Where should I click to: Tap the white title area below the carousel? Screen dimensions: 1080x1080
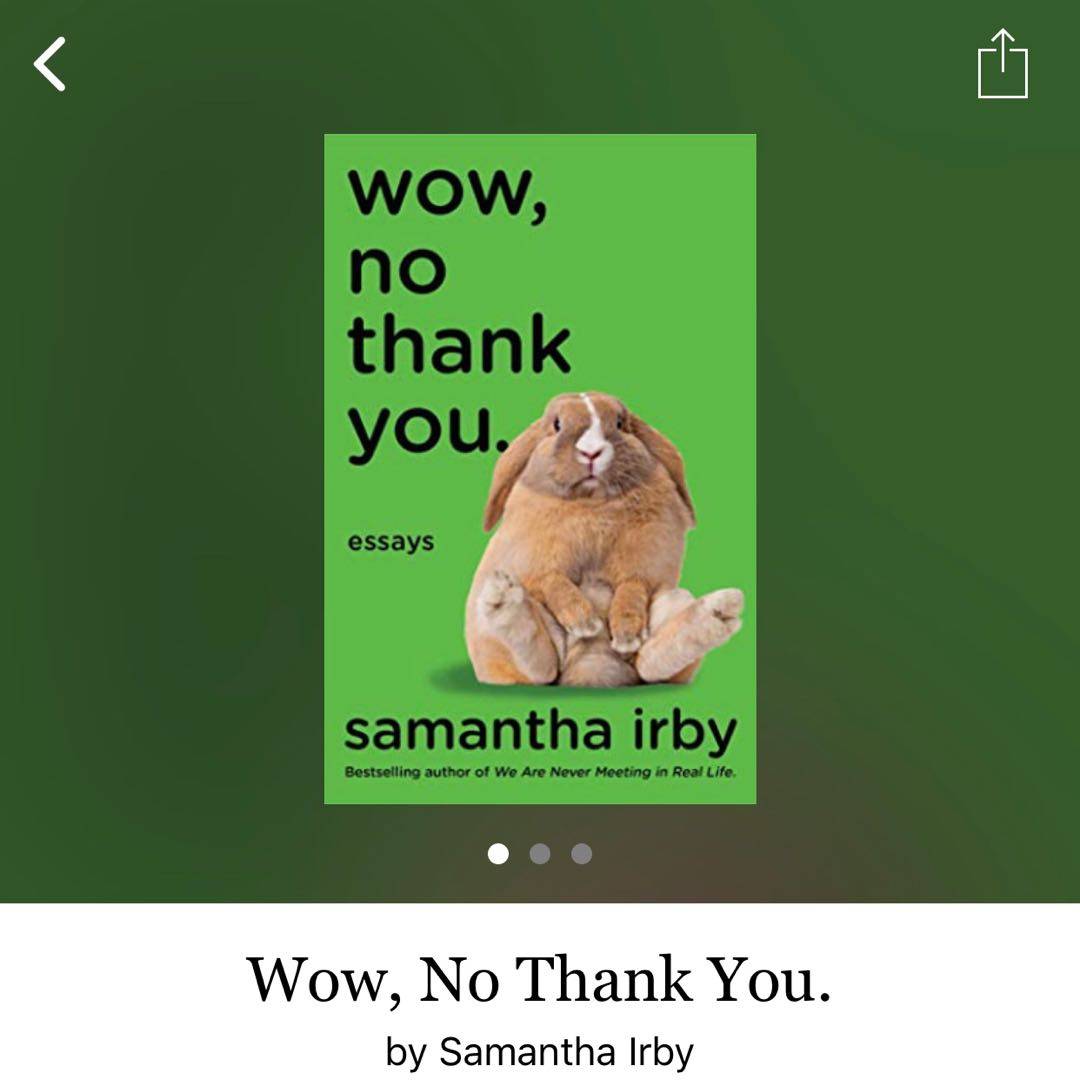tap(540, 992)
